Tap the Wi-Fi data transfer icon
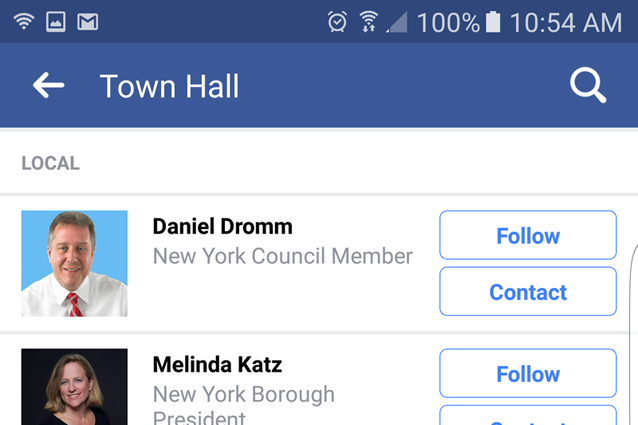 click(x=369, y=22)
